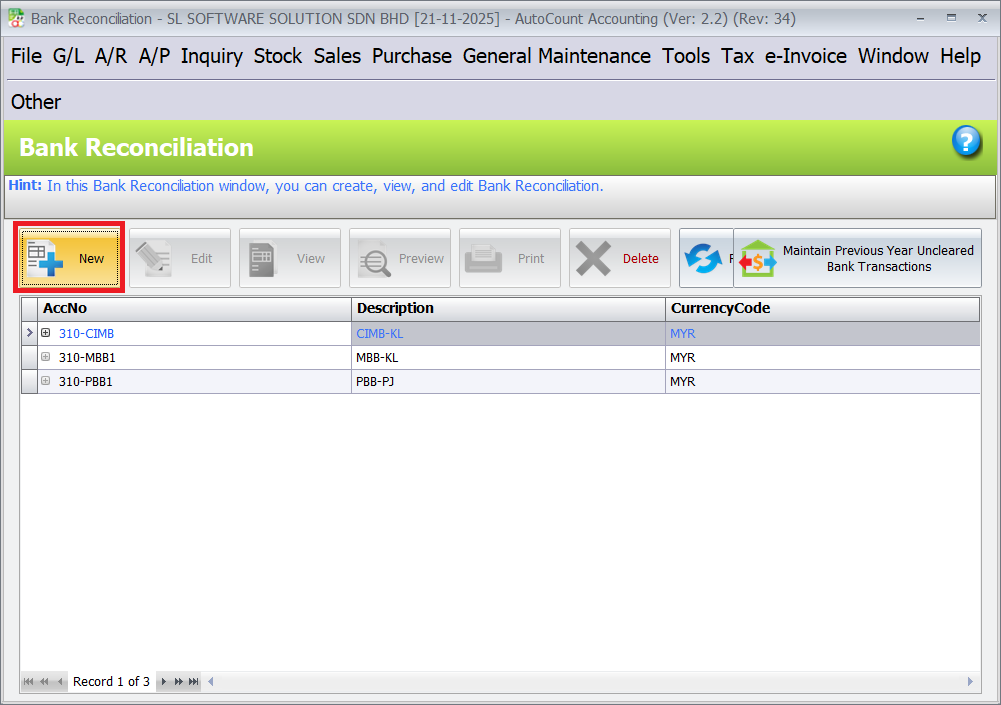Image resolution: width=1001 pixels, height=705 pixels.
Task: Create a New bank reconciliation
Action: pyautogui.click(x=69, y=257)
